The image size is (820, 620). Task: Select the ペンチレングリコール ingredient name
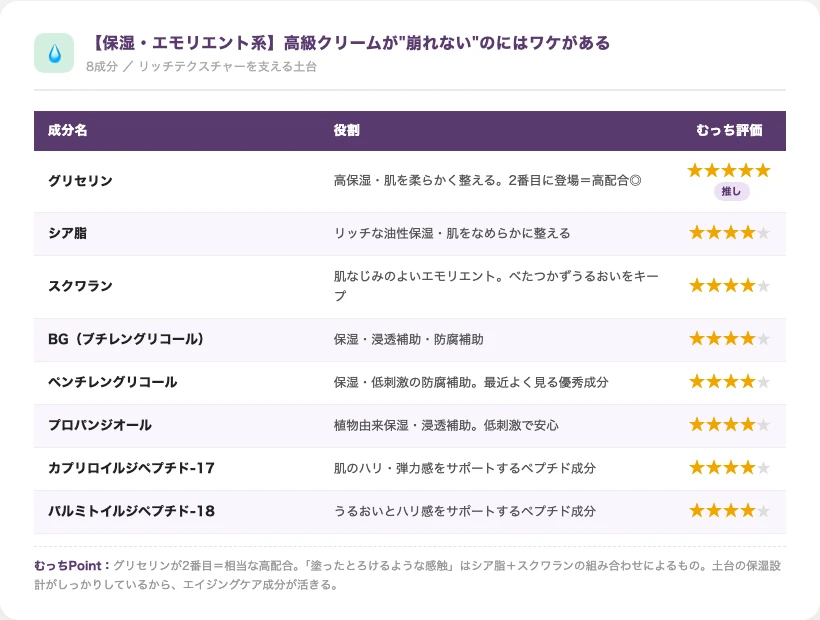tap(112, 382)
